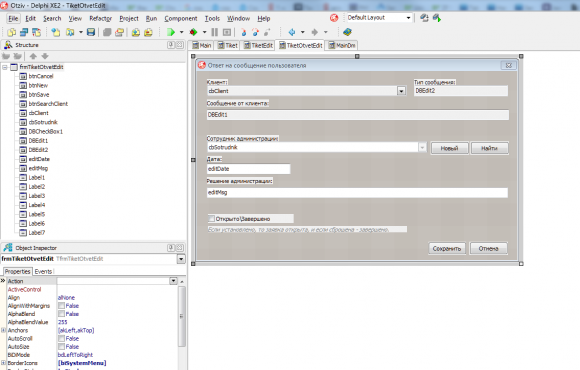Screen dimensions: 580x370
Task: Click Найти button on form
Action: [x=489, y=148]
